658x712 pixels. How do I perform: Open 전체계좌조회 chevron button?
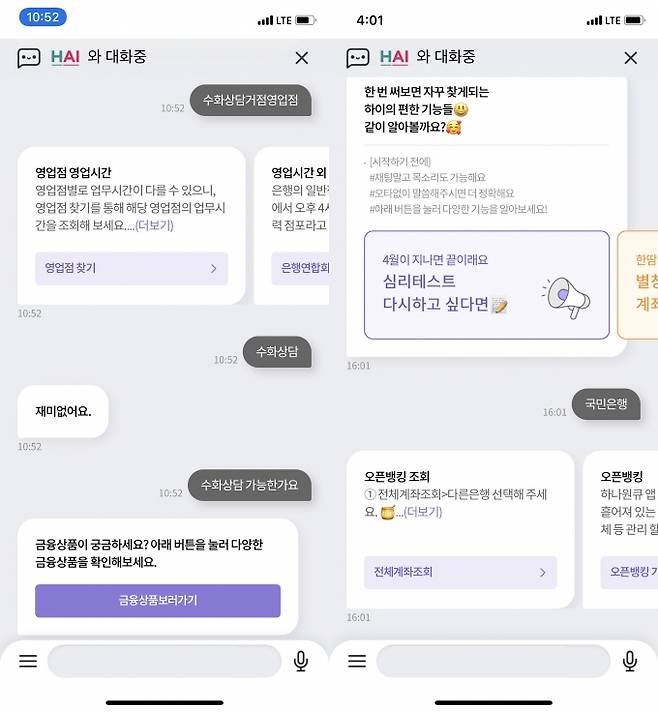click(460, 572)
